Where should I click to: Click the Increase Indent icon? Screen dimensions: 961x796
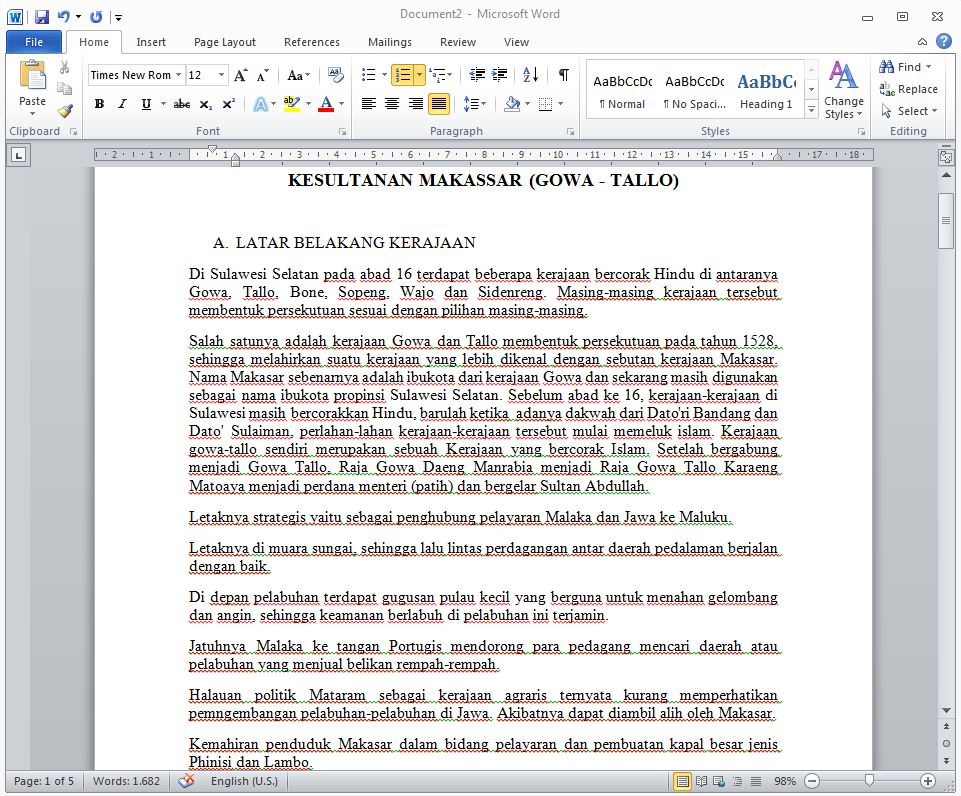coord(500,75)
